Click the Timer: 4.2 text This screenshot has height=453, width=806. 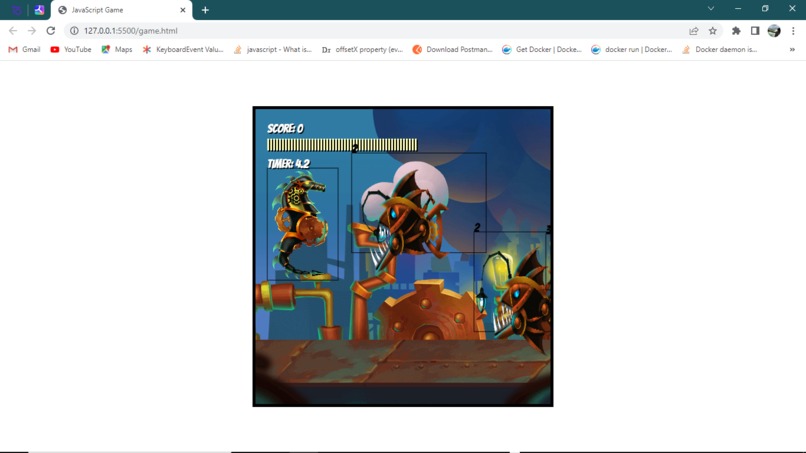click(288, 164)
